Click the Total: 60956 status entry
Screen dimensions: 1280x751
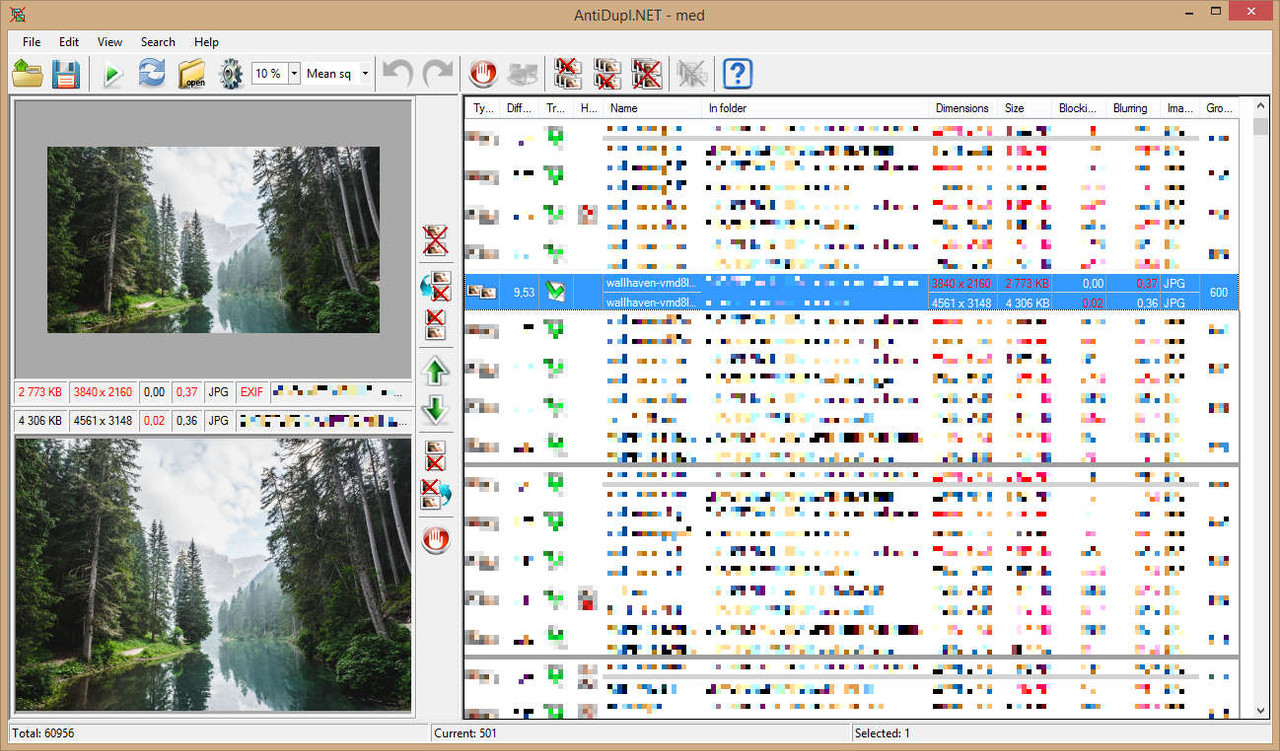43,733
